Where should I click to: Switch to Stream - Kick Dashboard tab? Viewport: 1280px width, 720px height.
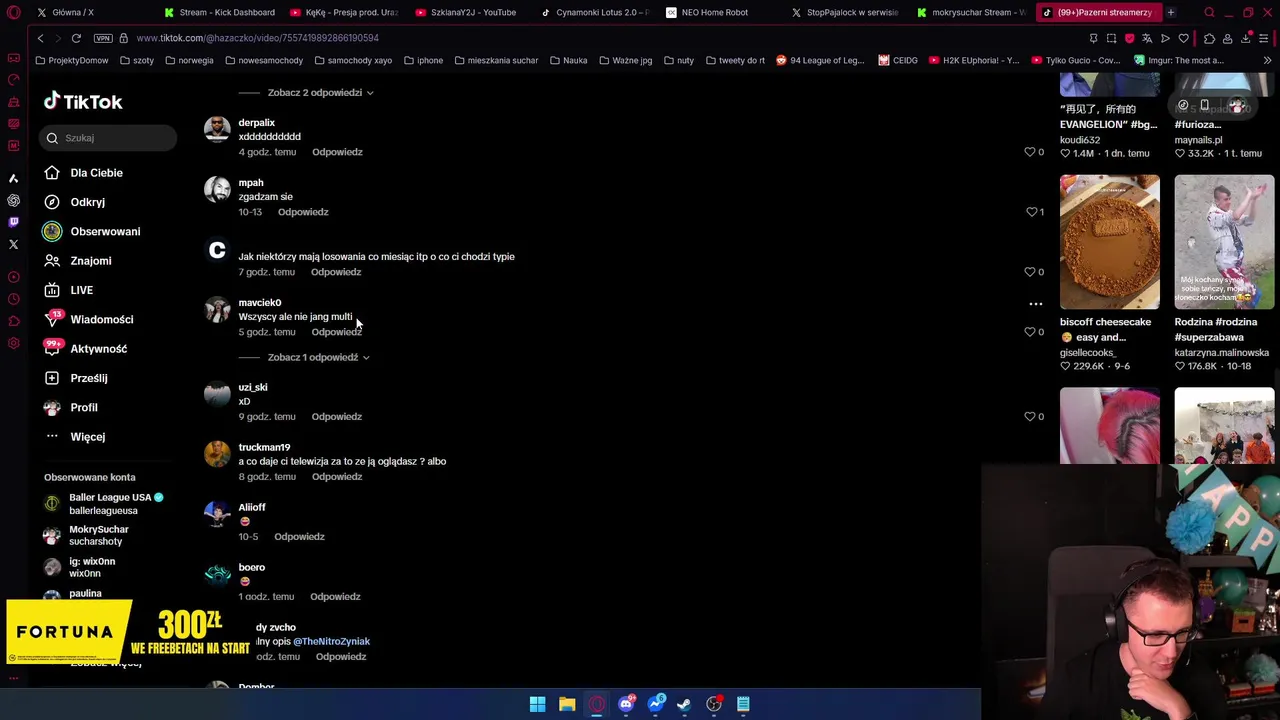pos(219,13)
